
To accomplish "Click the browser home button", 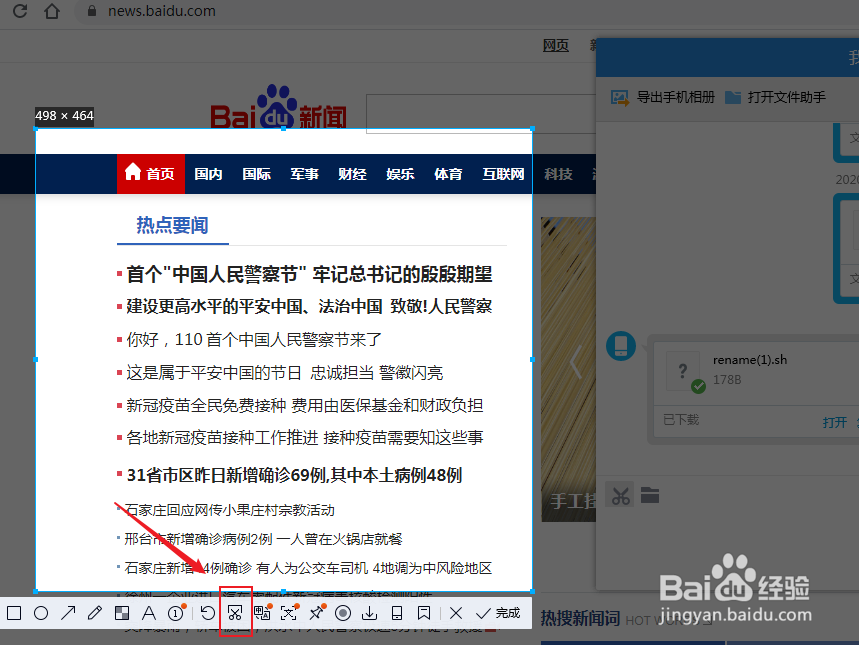I will click(x=51, y=10).
